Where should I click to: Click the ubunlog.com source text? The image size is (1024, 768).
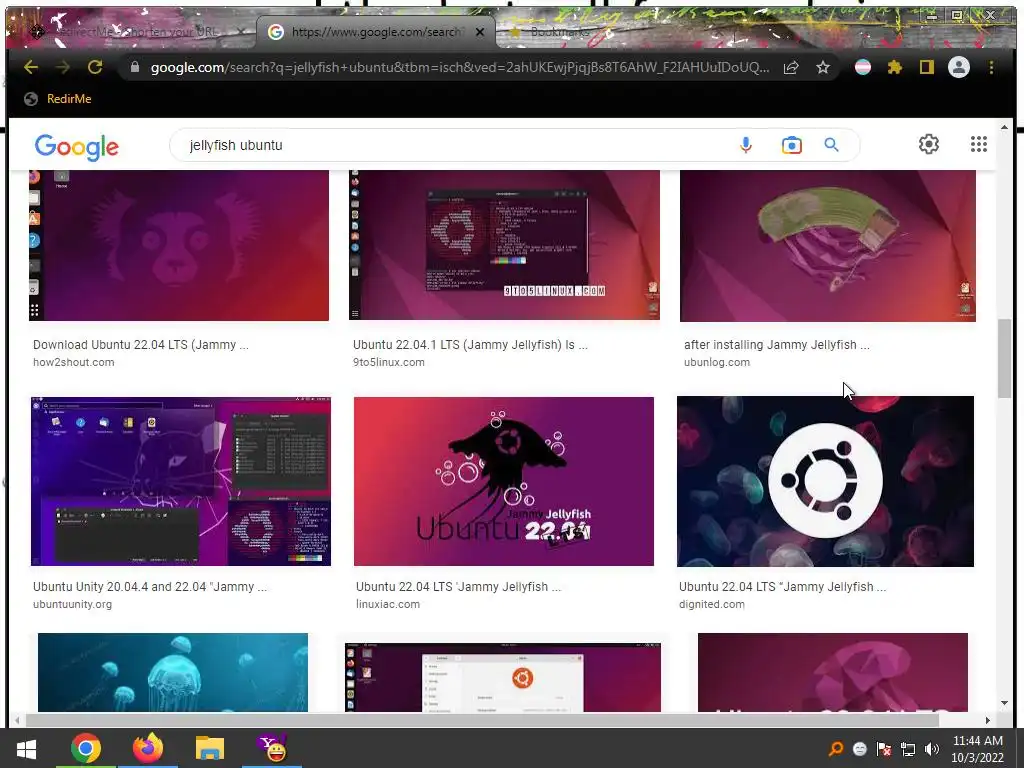[x=717, y=362]
